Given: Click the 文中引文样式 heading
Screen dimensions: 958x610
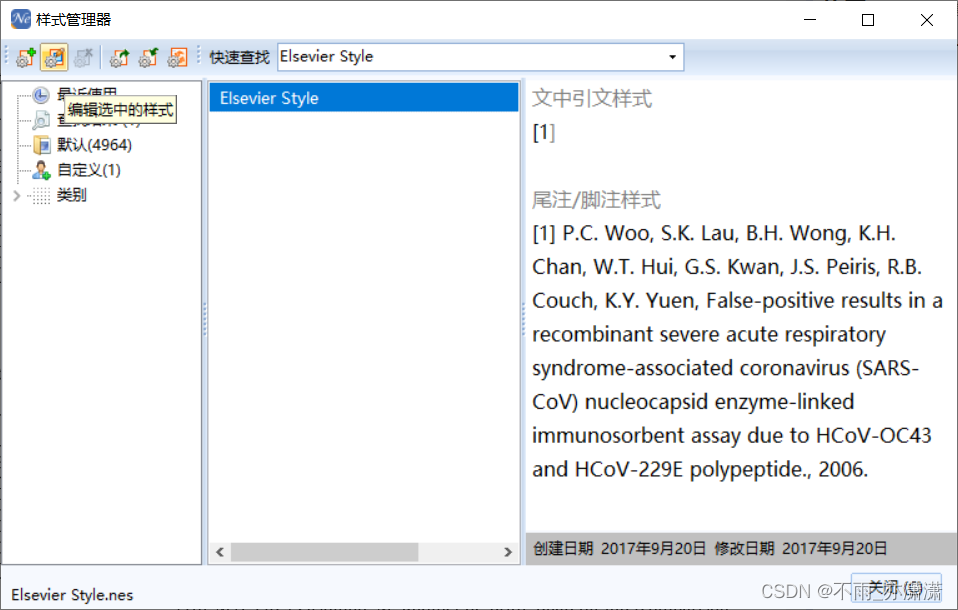Looking at the screenshot, I should (x=592, y=98).
